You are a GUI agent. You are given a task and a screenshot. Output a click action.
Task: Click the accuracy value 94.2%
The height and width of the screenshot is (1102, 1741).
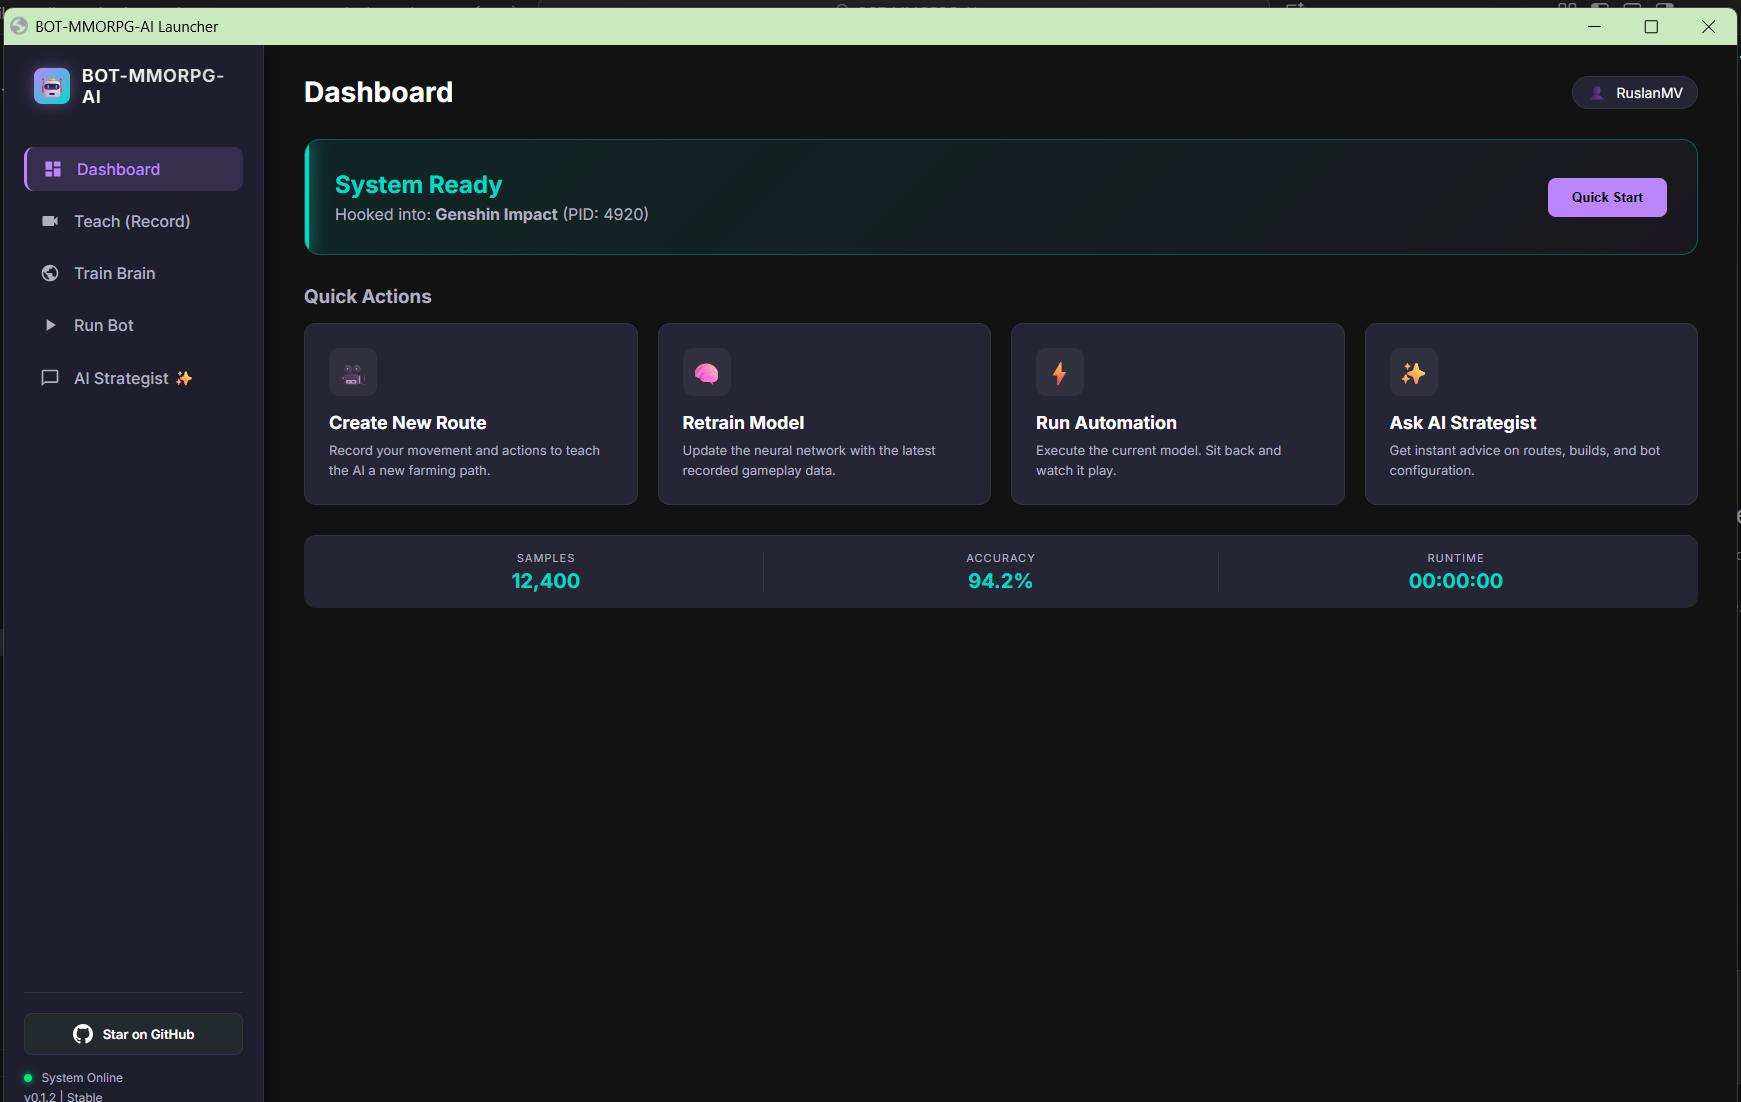(1001, 581)
